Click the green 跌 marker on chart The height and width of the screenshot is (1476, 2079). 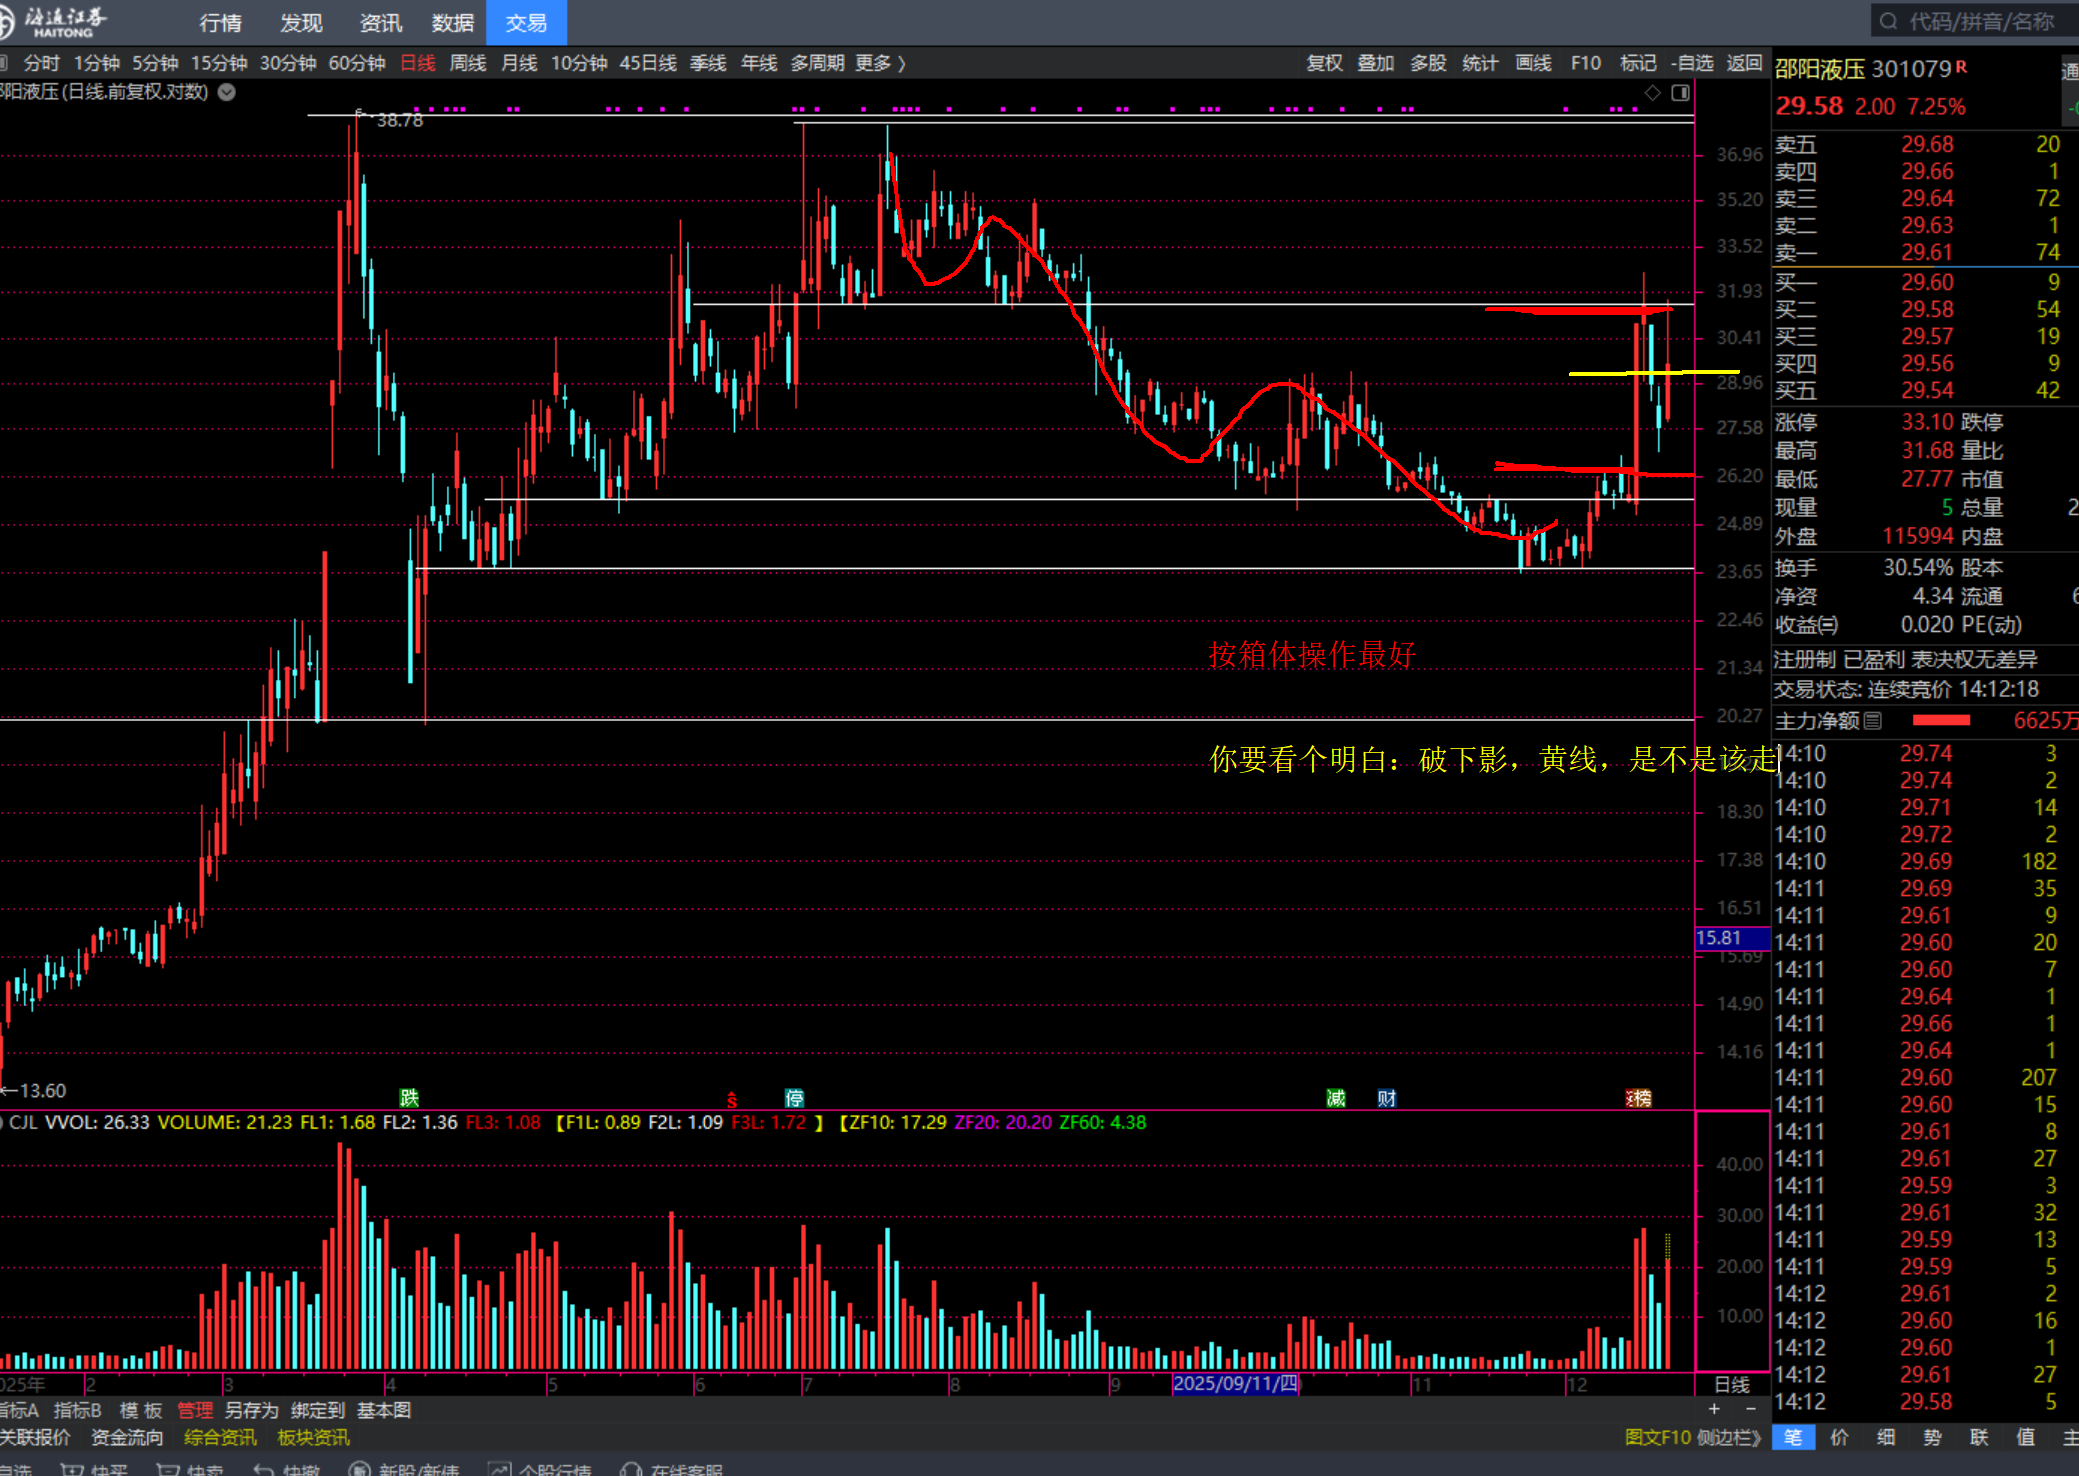pos(408,1098)
